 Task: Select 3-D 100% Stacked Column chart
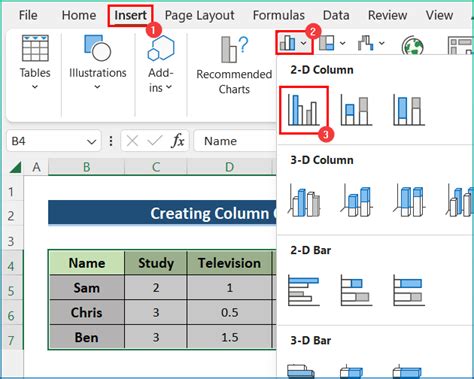pyautogui.click(x=409, y=201)
